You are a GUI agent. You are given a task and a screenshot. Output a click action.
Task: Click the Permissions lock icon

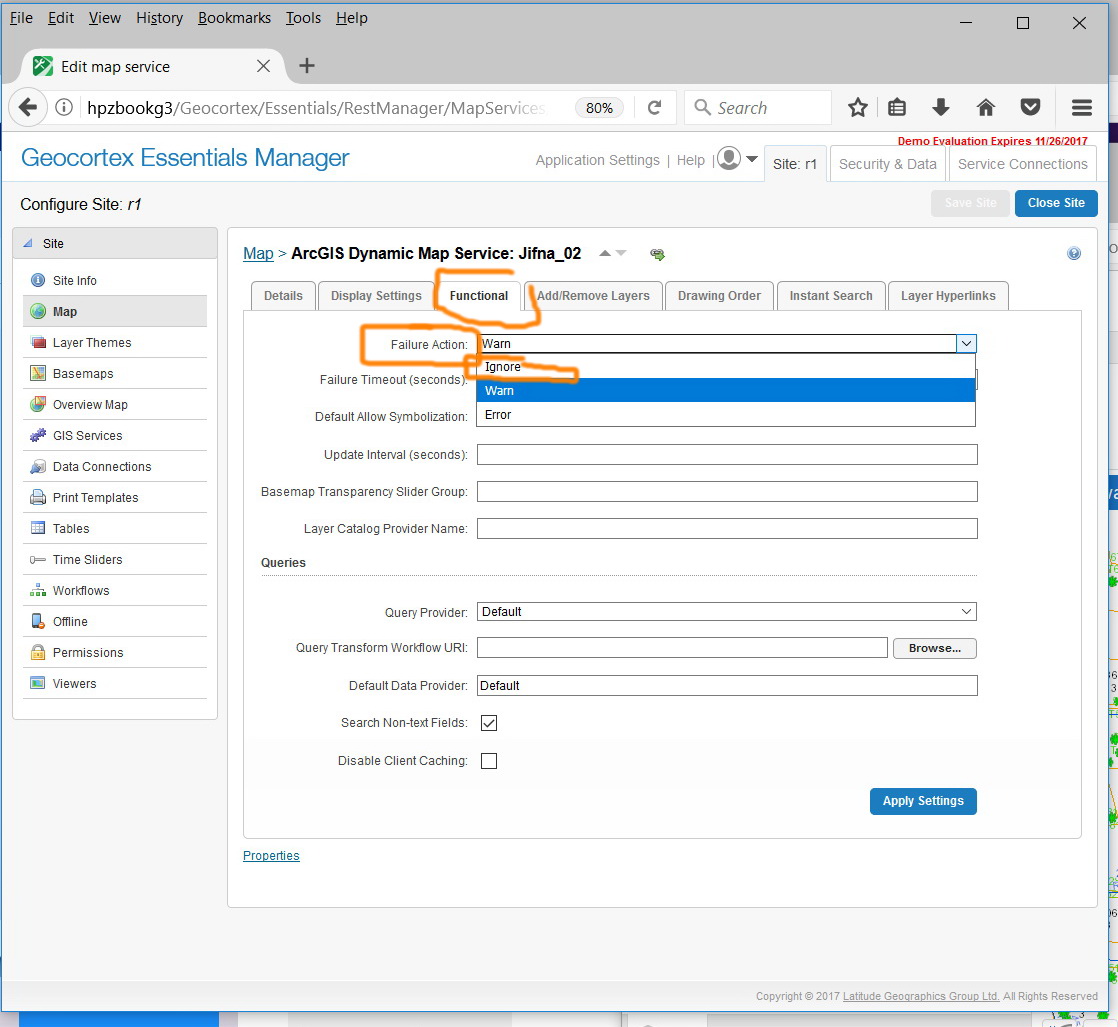(38, 653)
